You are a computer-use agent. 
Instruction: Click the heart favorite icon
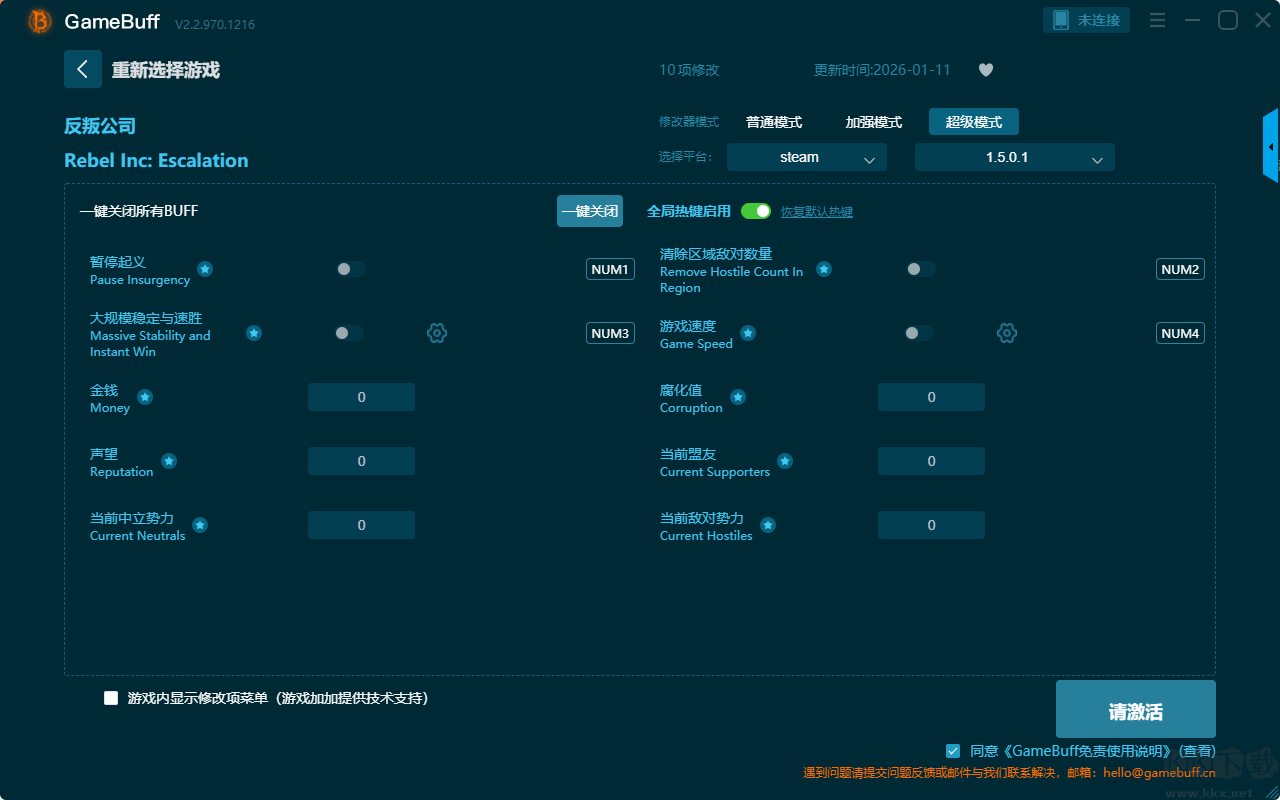tap(985, 70)
